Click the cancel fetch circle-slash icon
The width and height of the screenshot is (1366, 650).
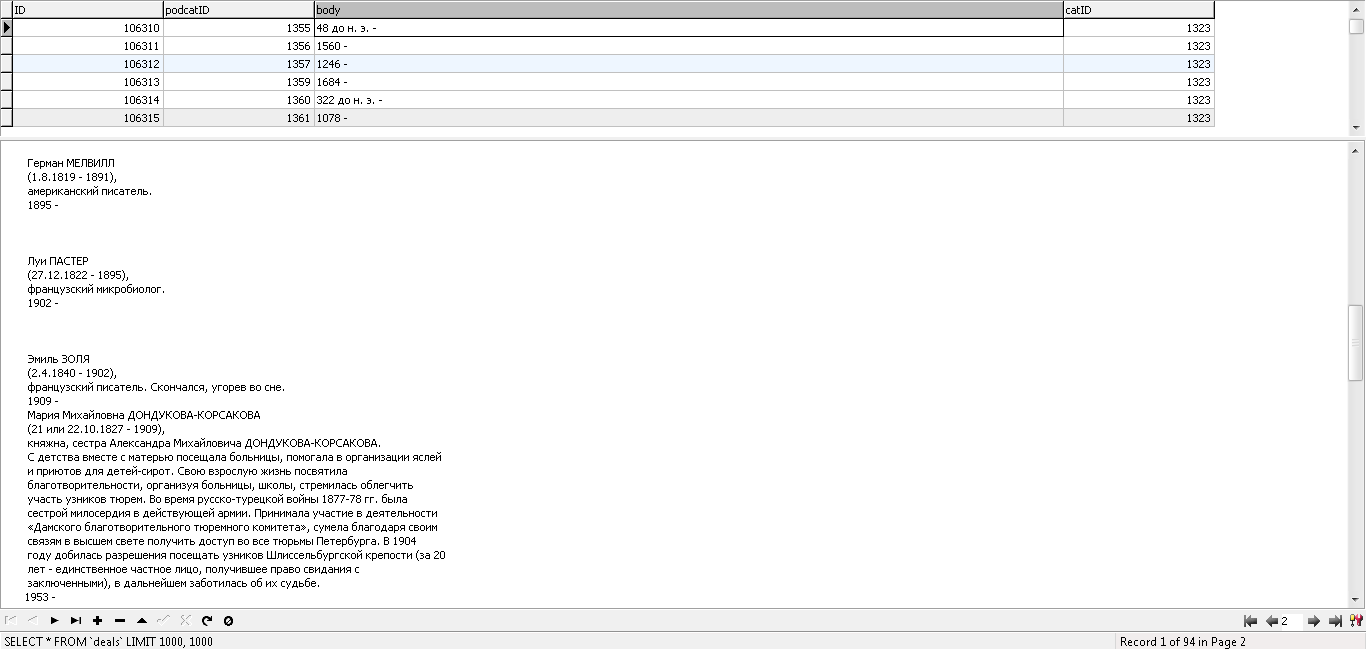[x=228, y=620]
